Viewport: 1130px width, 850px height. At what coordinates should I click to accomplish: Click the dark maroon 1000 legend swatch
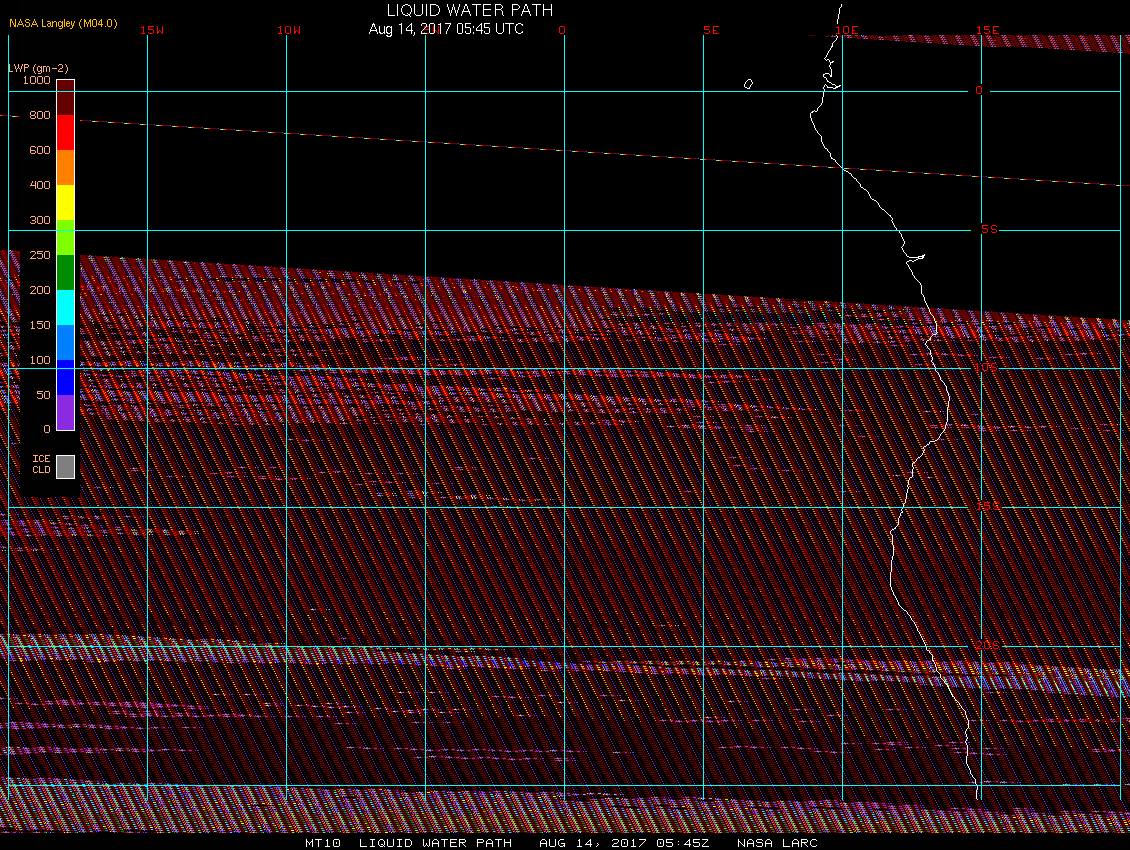pos(66,97)
